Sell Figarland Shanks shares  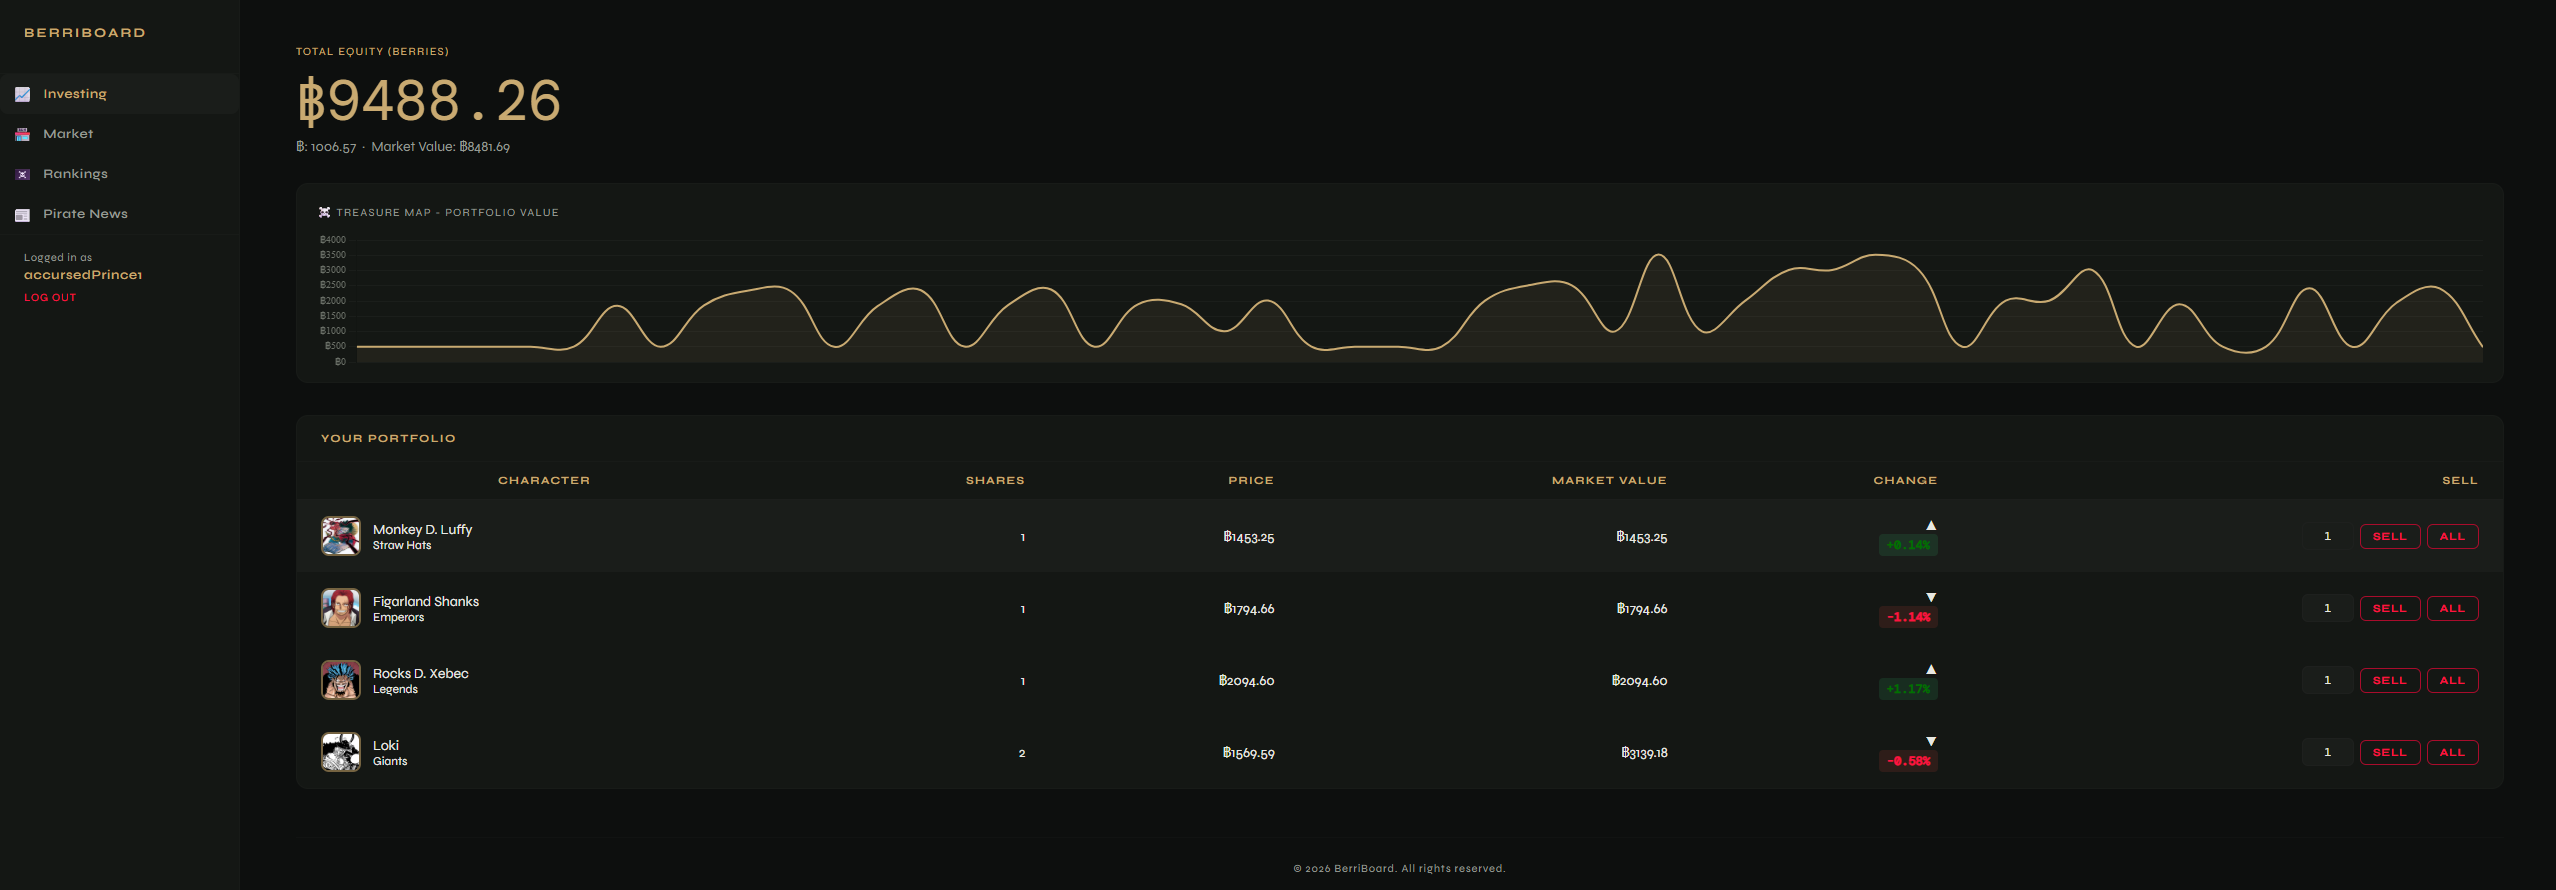2390,609
